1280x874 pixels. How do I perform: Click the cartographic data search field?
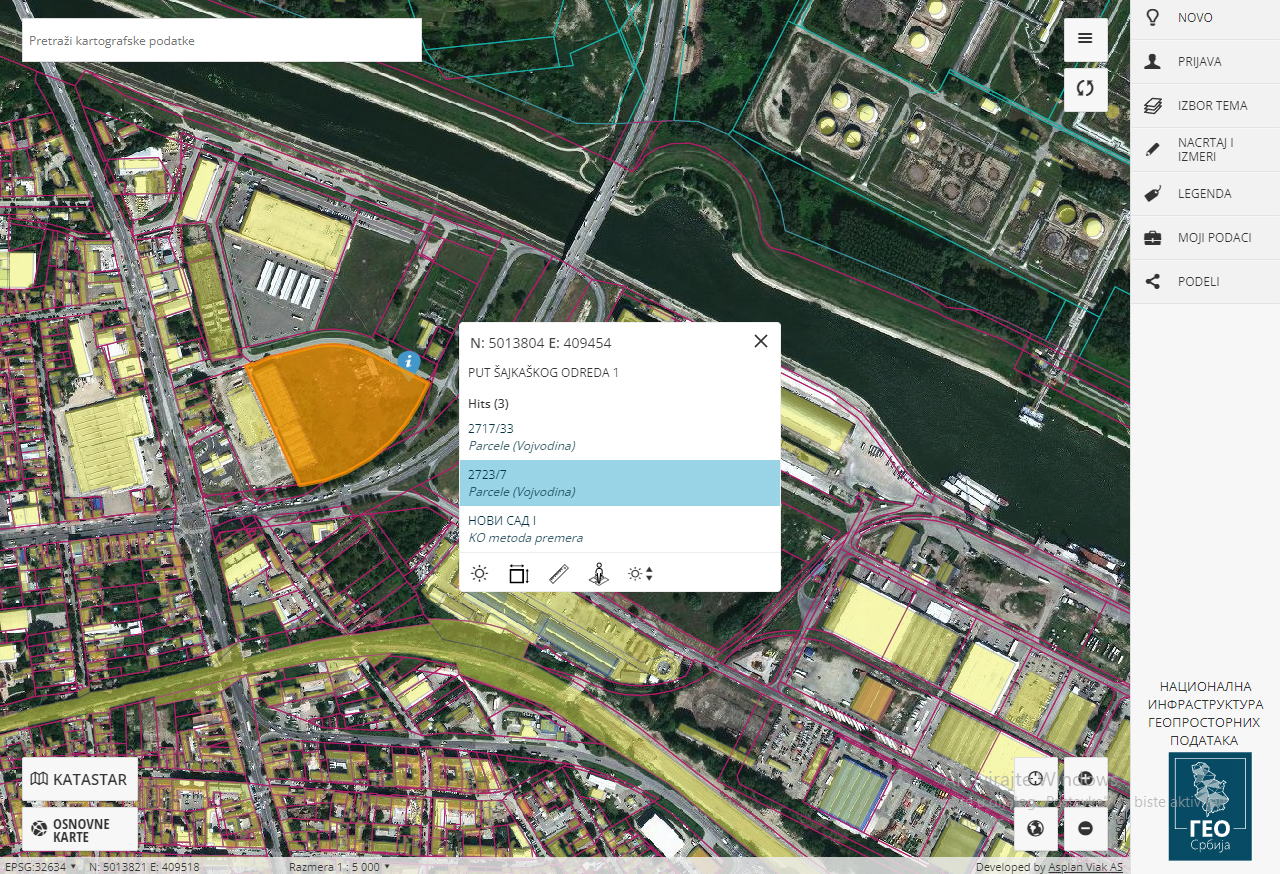pyautogui.click(x=221, y=41)
